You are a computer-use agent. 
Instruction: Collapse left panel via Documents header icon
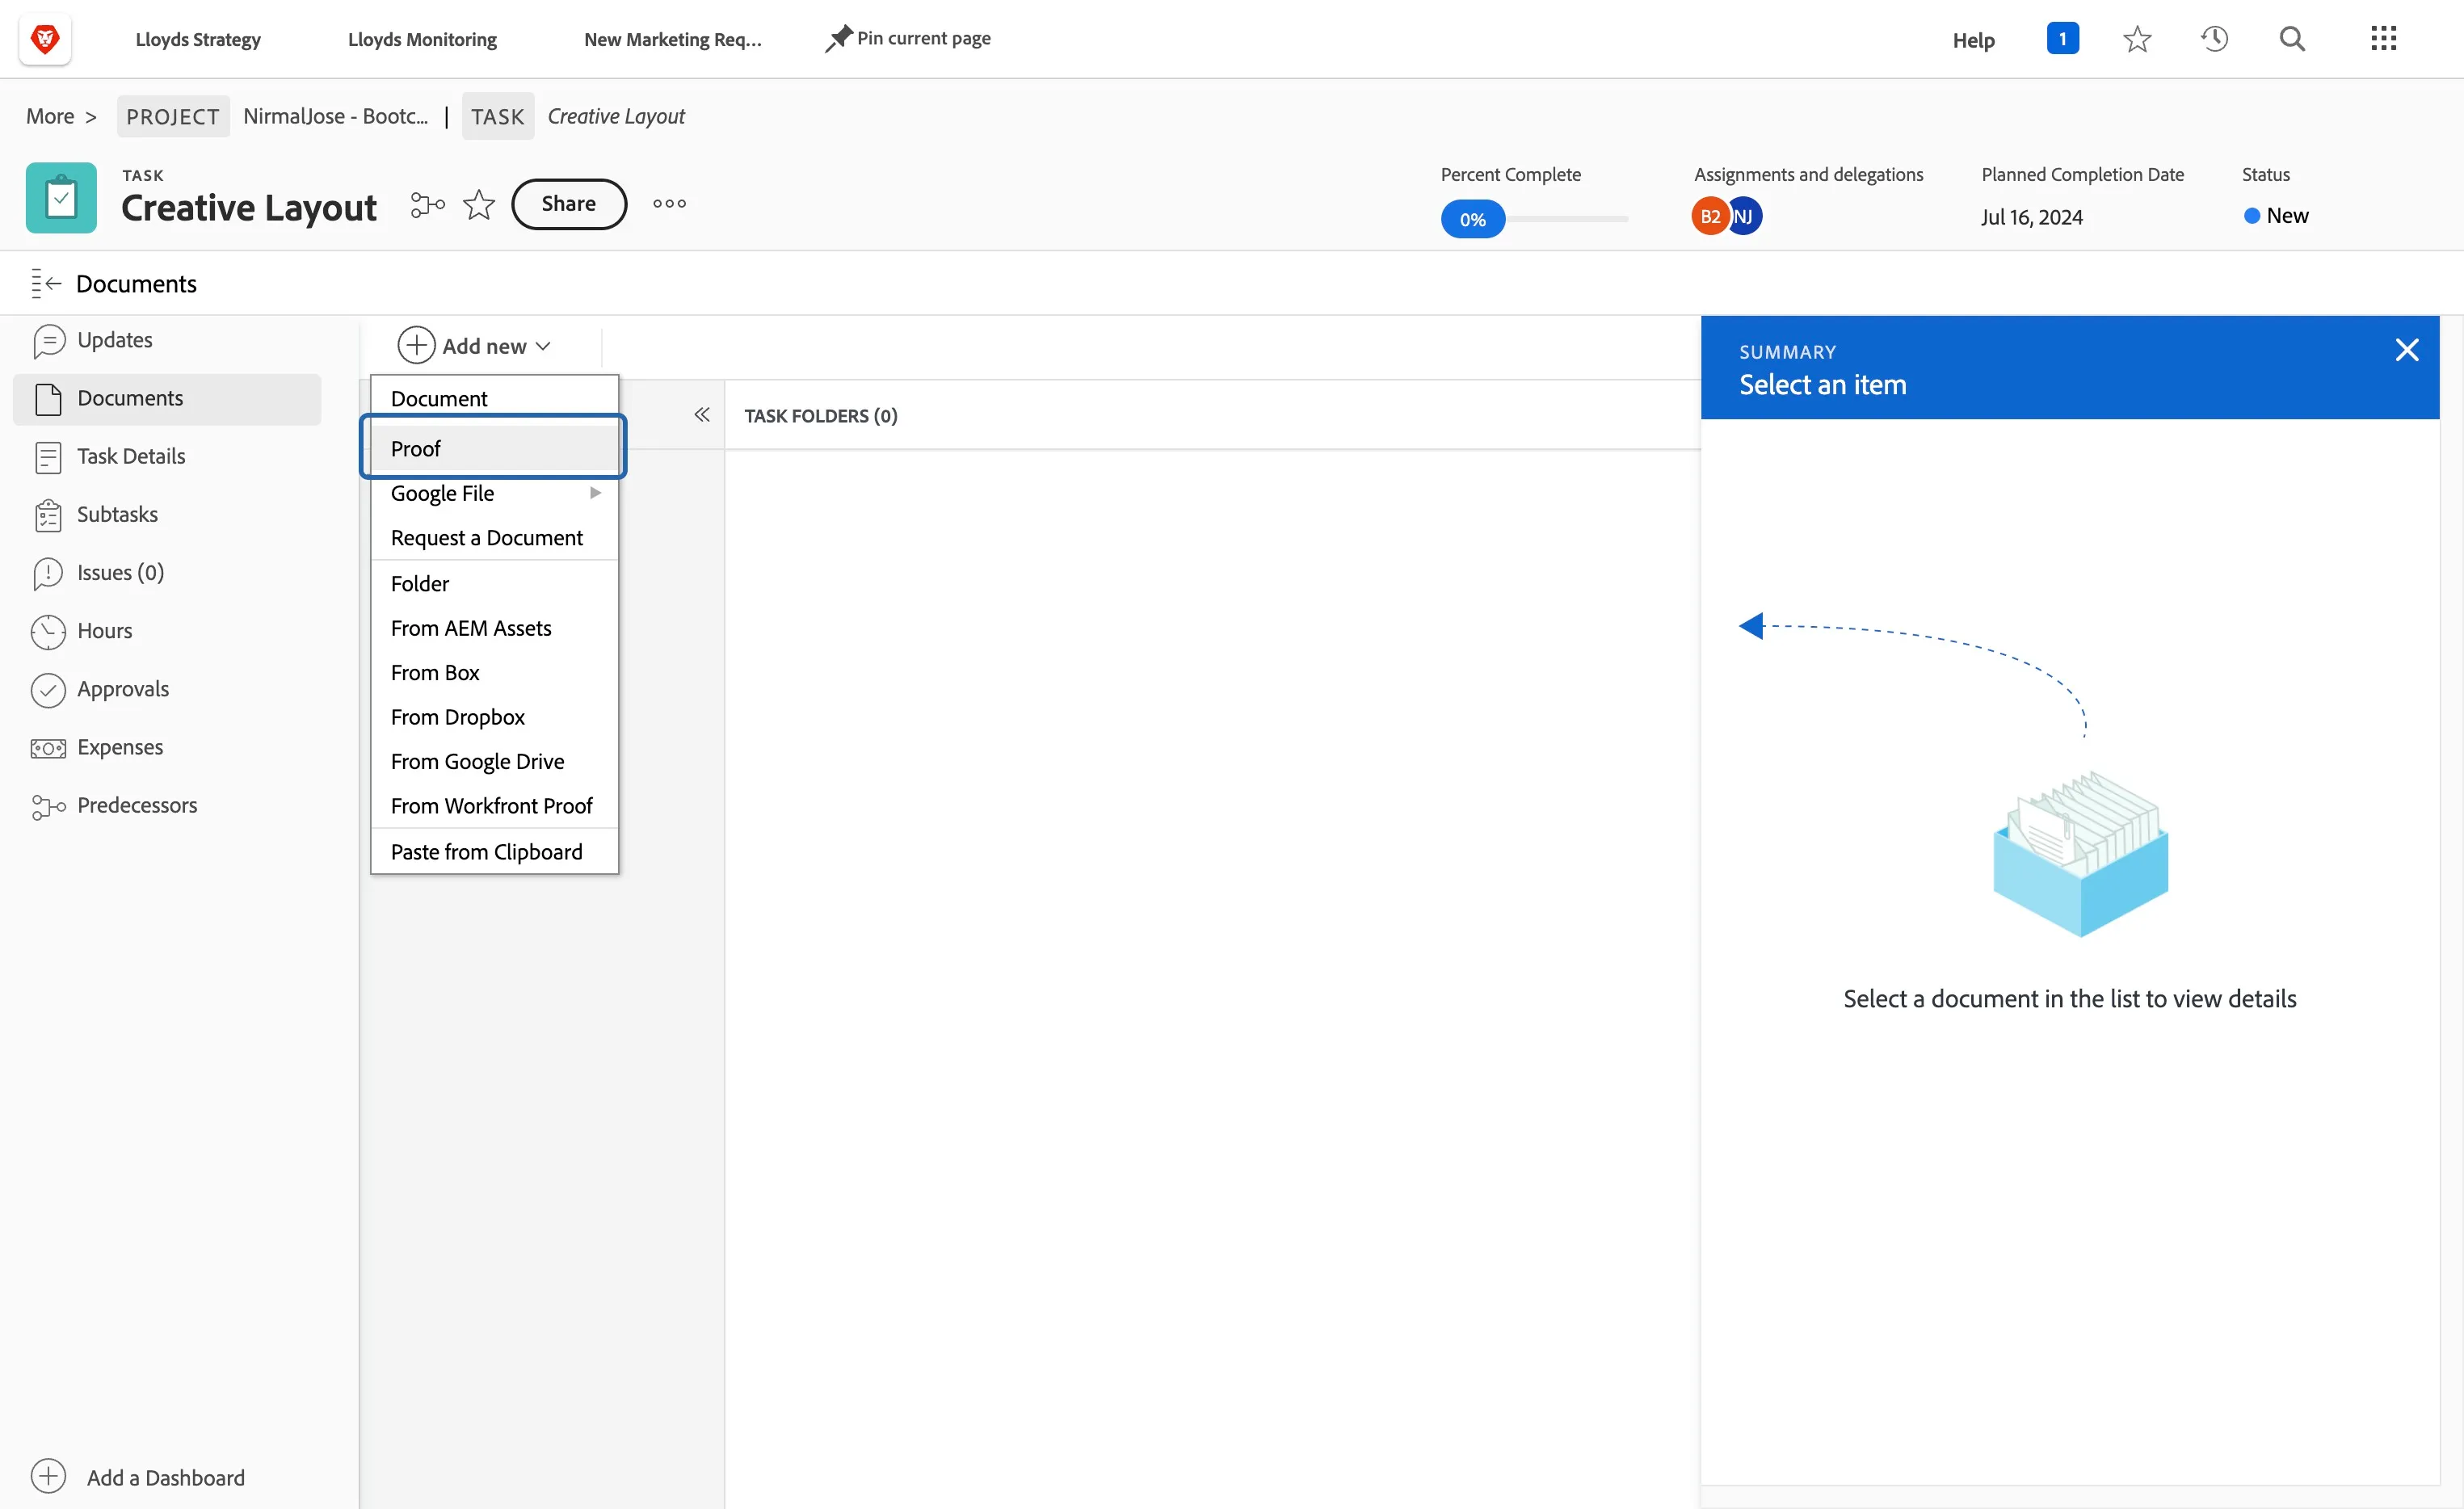point(46,284)
